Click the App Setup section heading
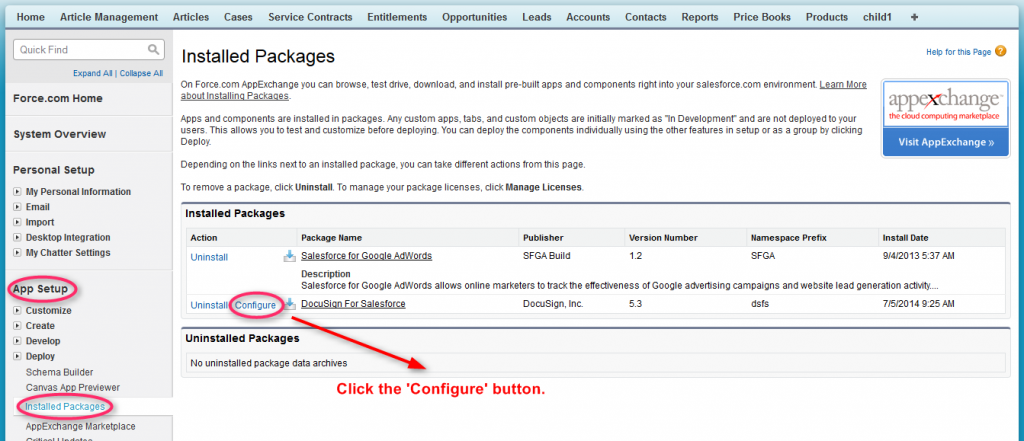 click(40, 289)
